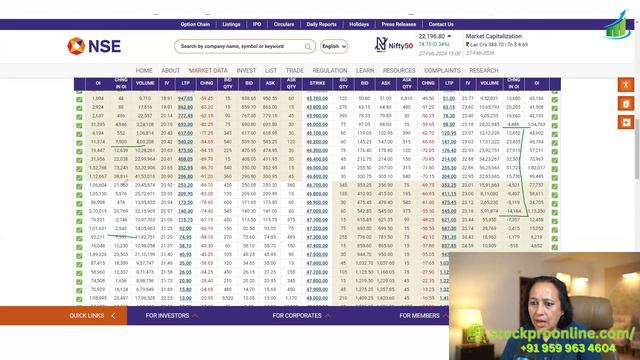The height and width of the screenshot is (360, 640).
Task: Click the Market Capitalization label
Action: pos(493,36)
